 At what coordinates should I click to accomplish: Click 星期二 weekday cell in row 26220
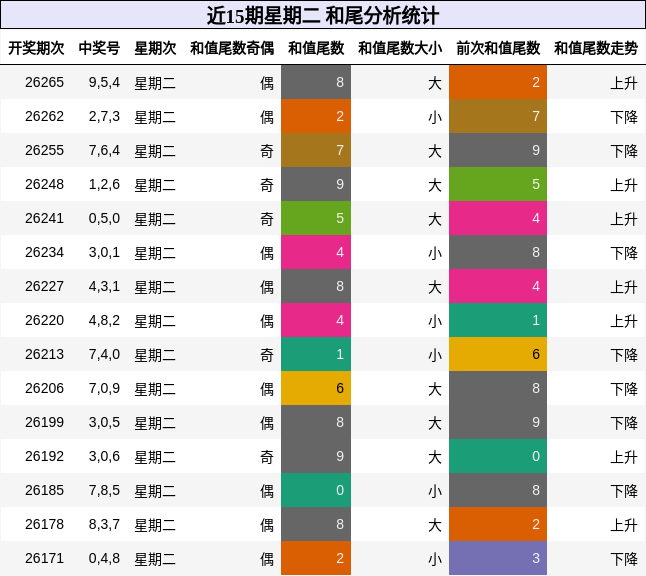pyautogui.click(x=155, y=321)
